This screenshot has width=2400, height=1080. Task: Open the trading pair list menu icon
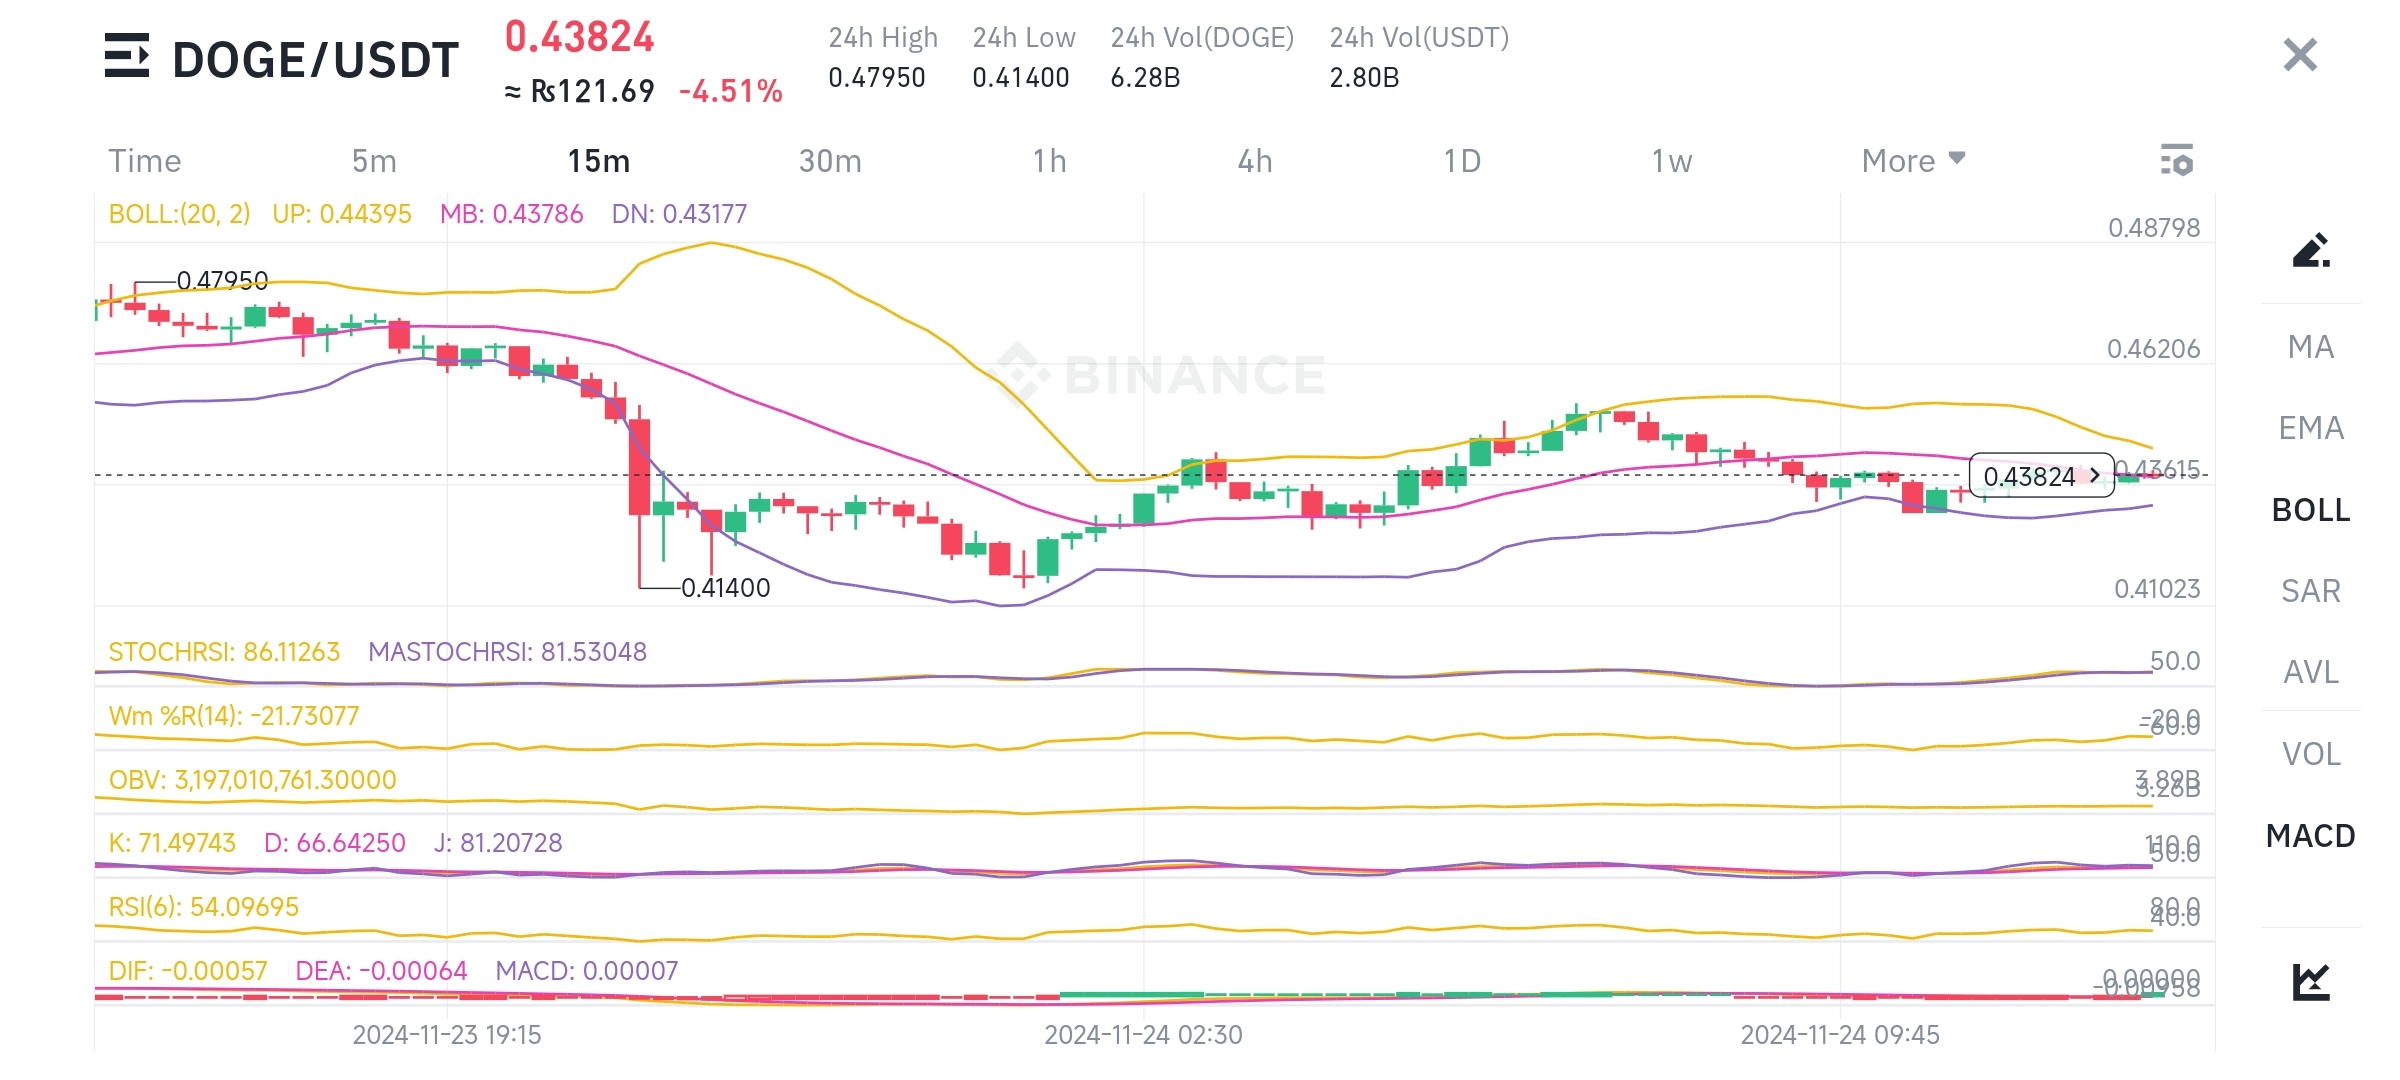point(127,56)
